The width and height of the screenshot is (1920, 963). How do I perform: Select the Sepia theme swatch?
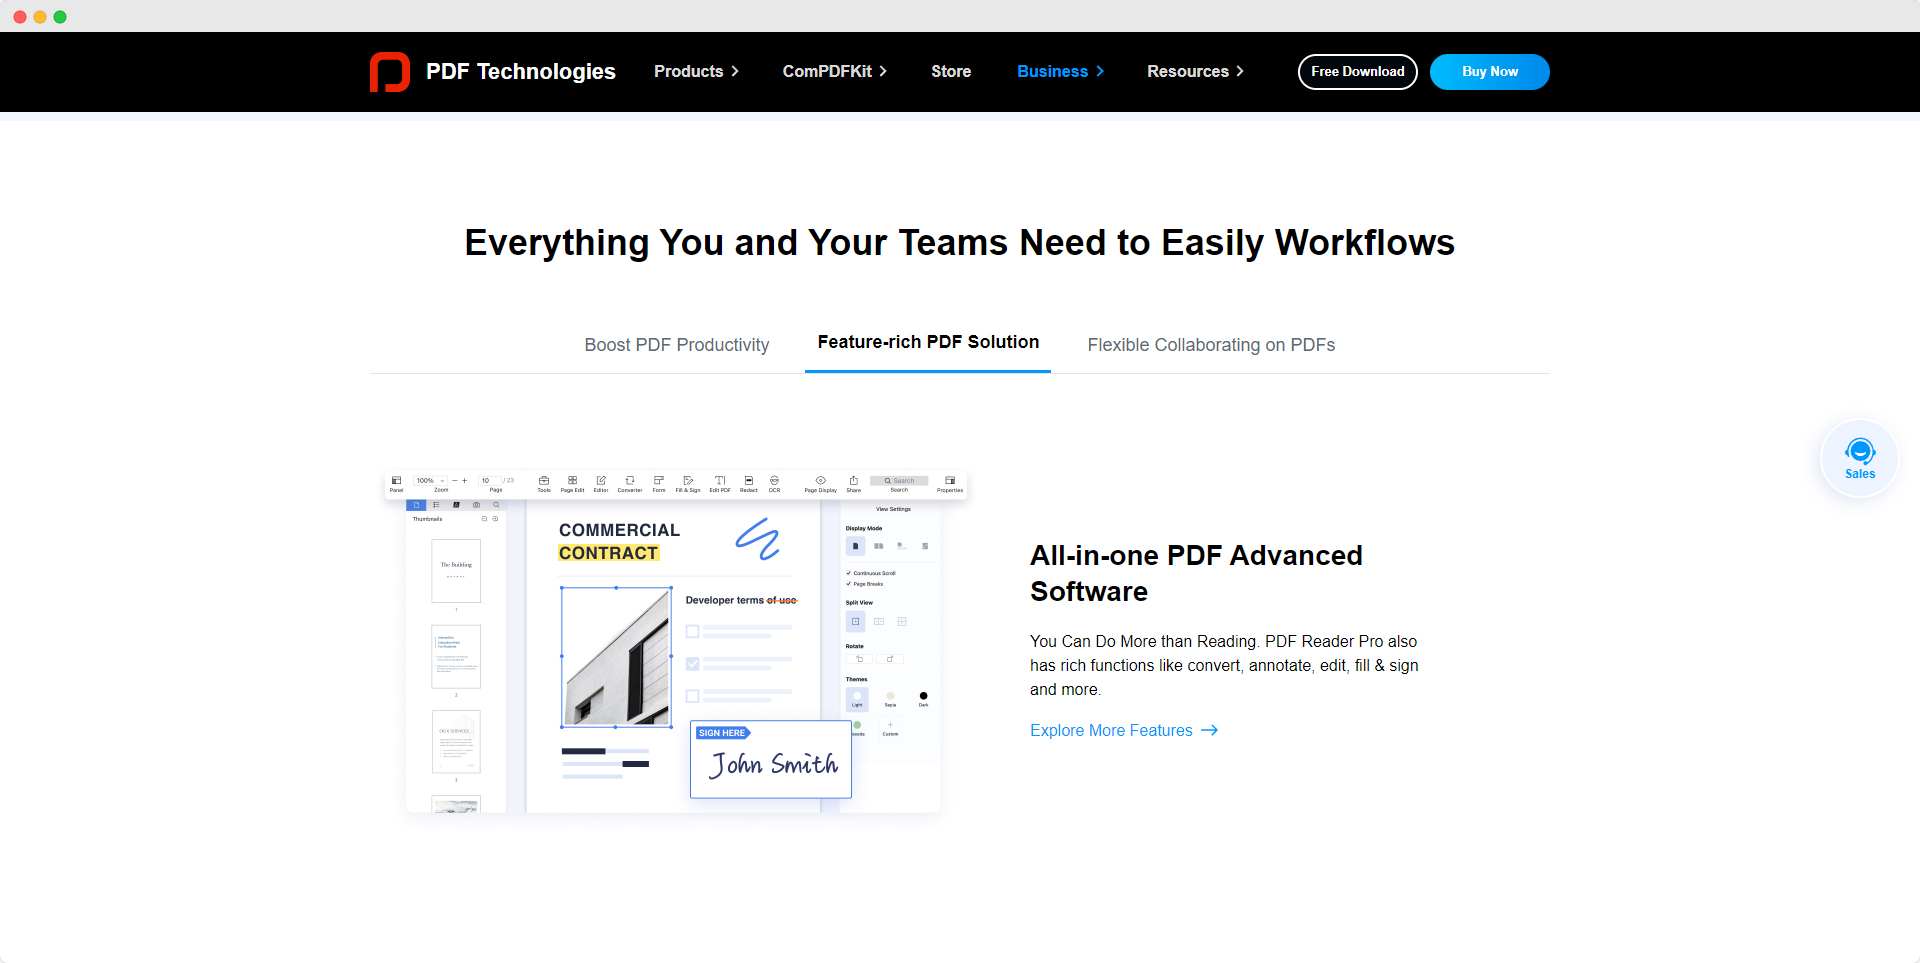pos(890,696)
